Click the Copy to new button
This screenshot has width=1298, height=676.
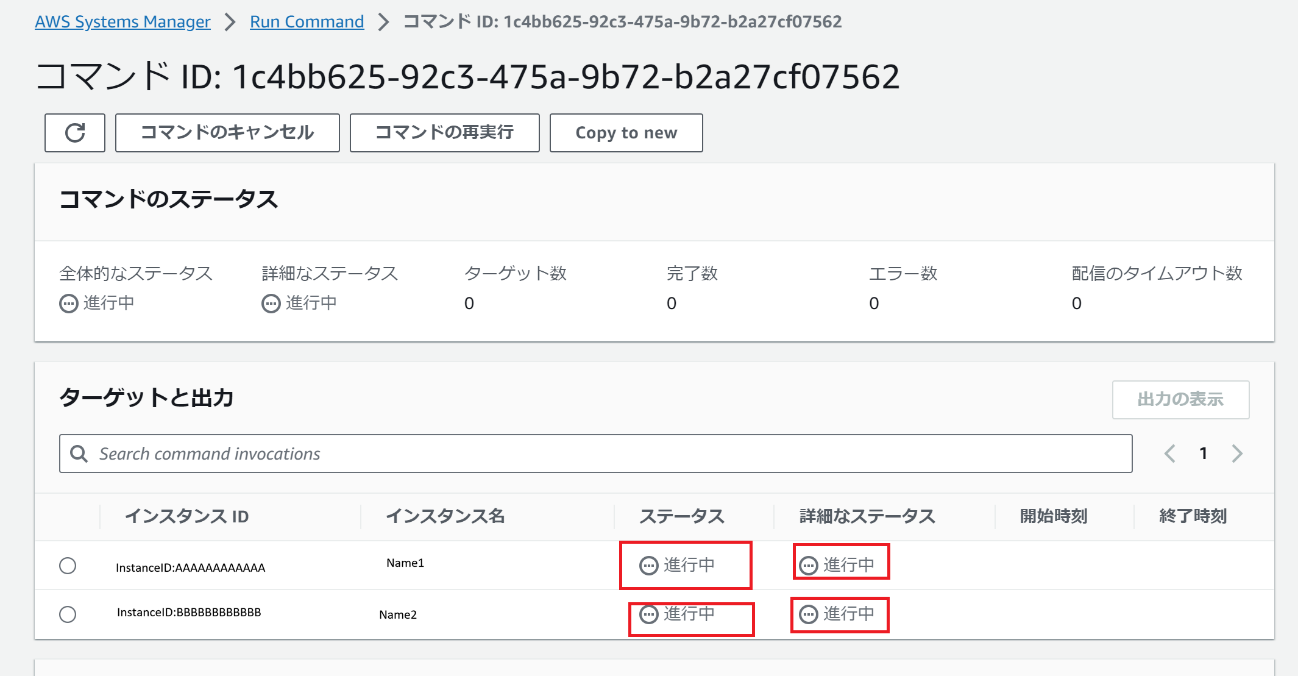(625, 132)
